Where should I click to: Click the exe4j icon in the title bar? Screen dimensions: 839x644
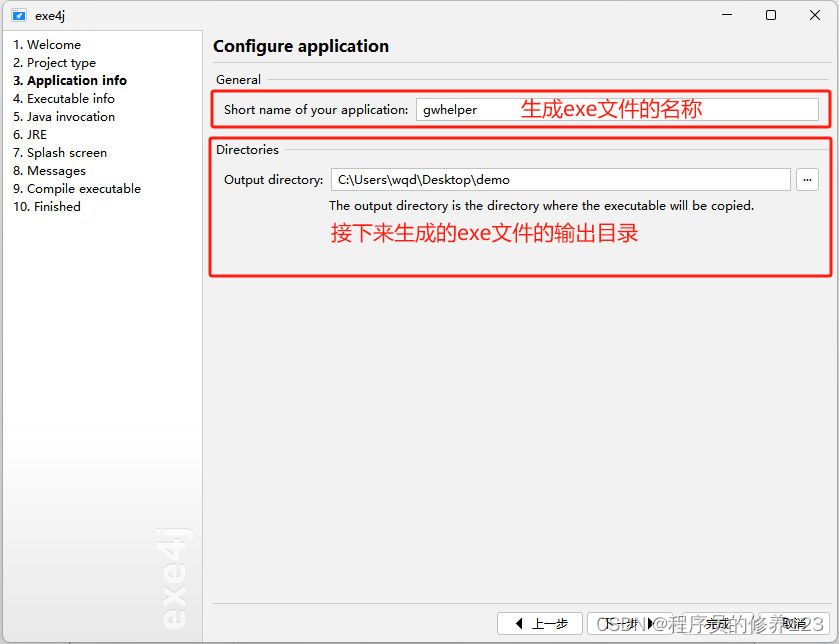pyautogui.click(x=20, y=15)
